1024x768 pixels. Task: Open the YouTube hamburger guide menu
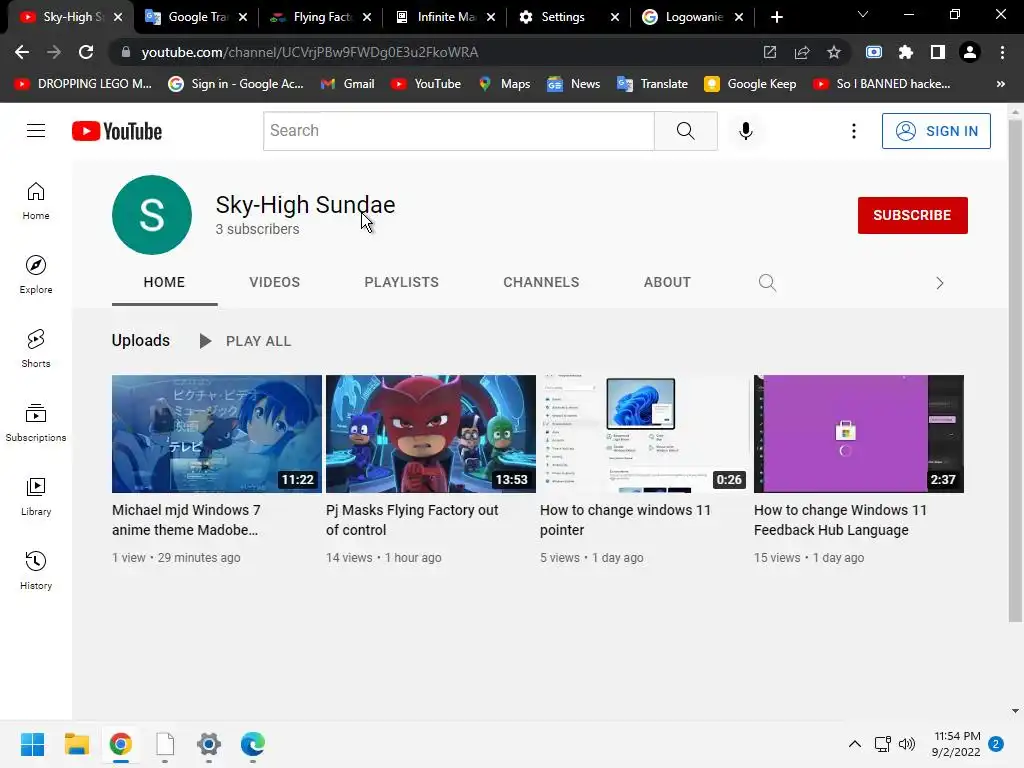pos(36,131)
